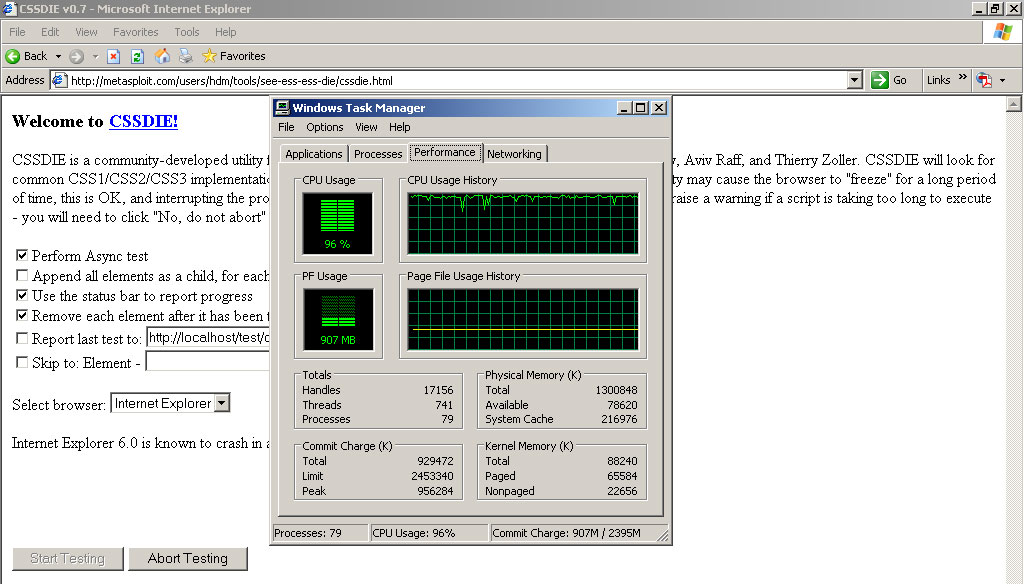Switch to the Applications tab in Task Manager
Viewport: 1024px width, 584px height.
[x=313, y=154]
